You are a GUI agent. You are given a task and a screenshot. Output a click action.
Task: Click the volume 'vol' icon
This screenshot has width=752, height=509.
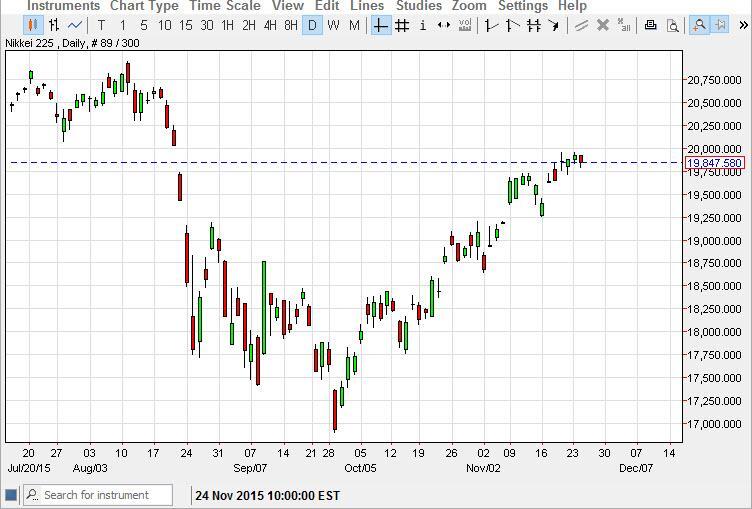point(466,25)
